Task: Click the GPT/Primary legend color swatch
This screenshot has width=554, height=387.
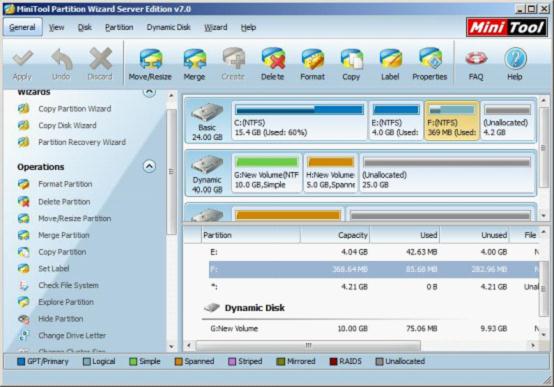Action: coord(21,362)
